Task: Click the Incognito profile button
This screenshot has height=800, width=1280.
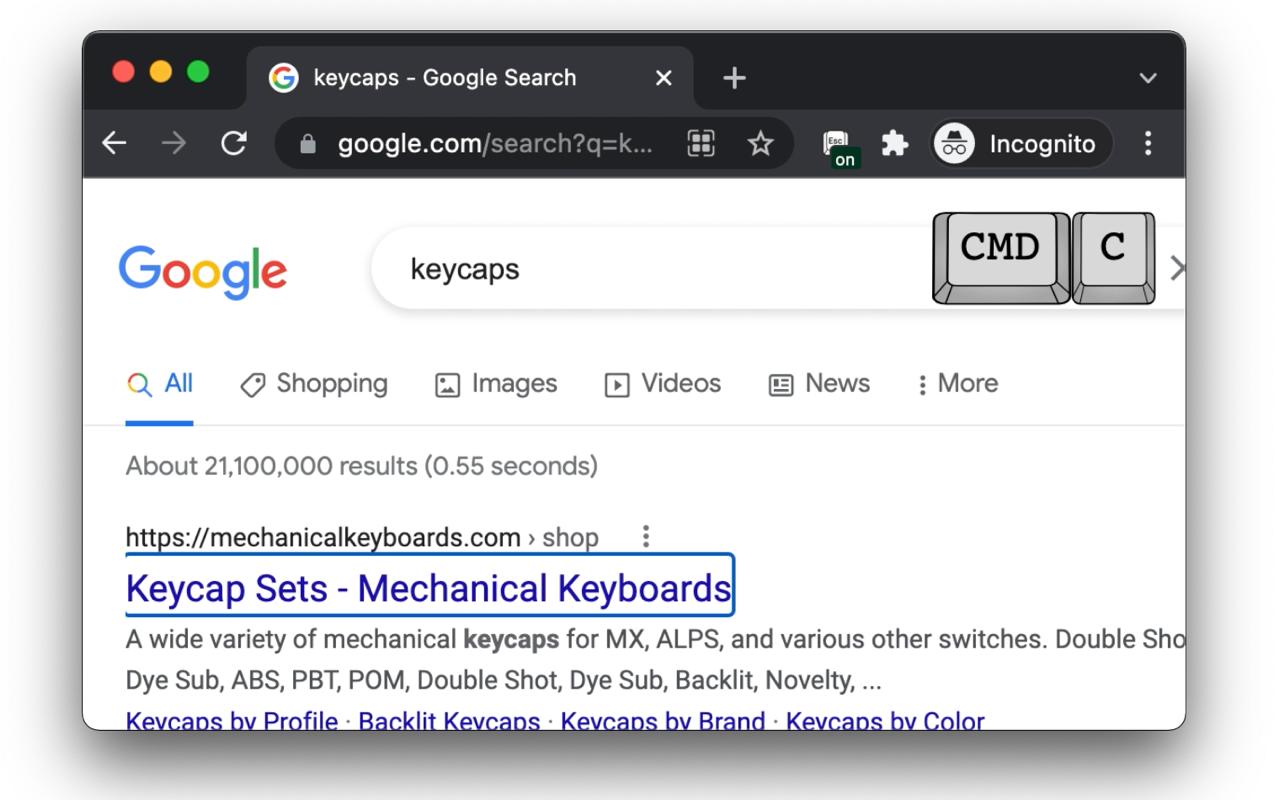Action: pos(1020,144)
